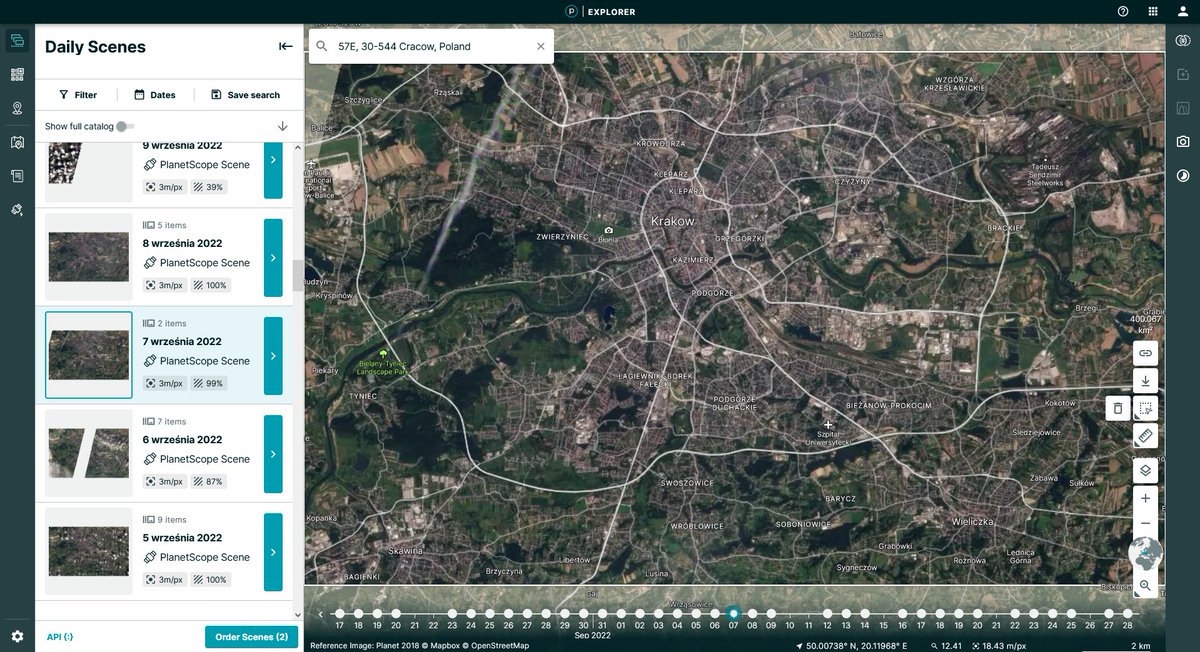Toggle Show full catalog switch

pyautogui.click(x=124, y=126)
